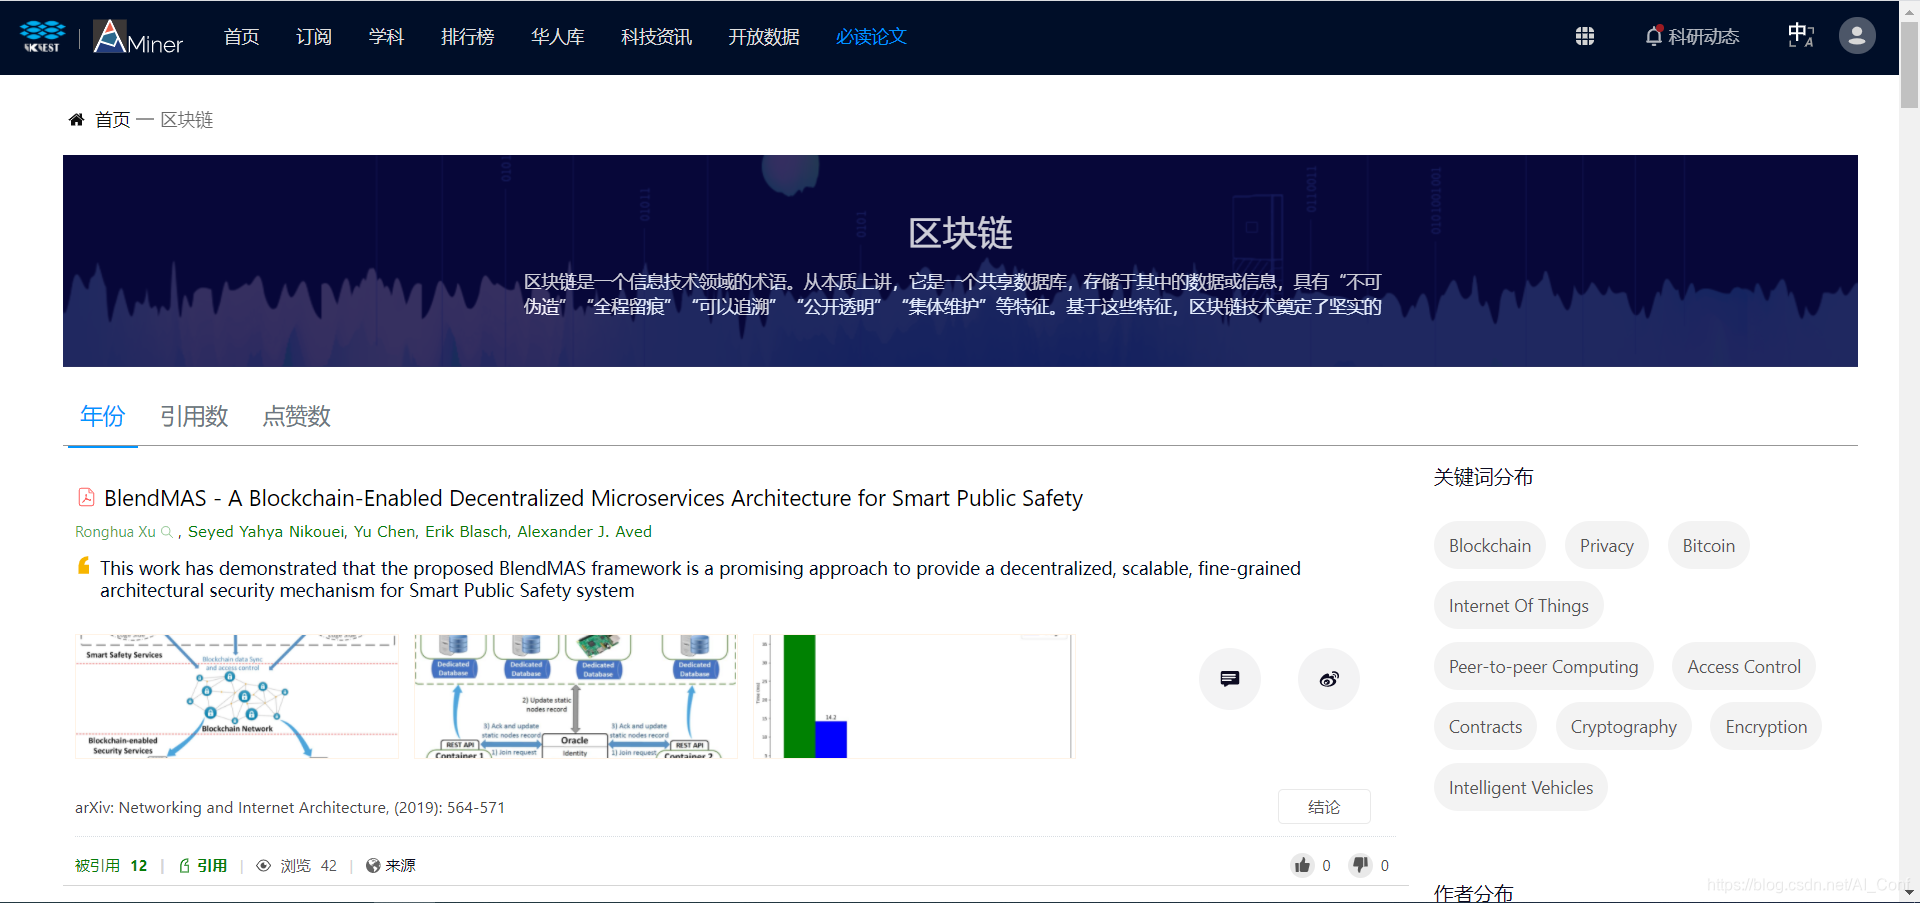1920x903 pixels.
Task: Open 必读论文 in top navigation
Action: [x=871, y=37]
